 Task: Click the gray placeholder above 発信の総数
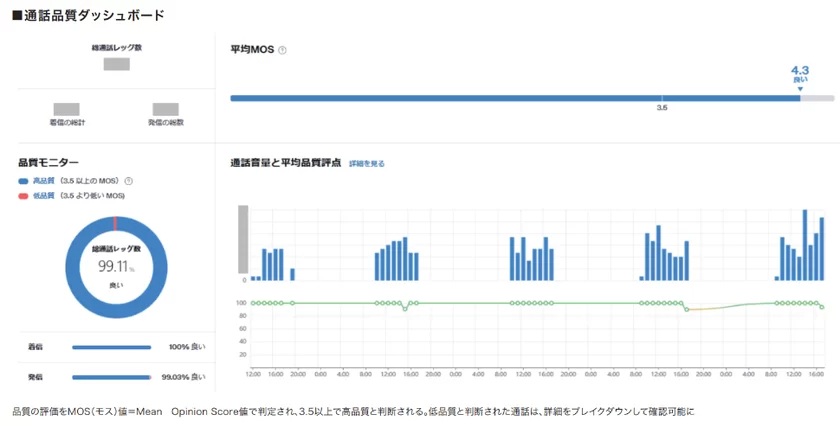pyautogui.click(x=166, y=109)
